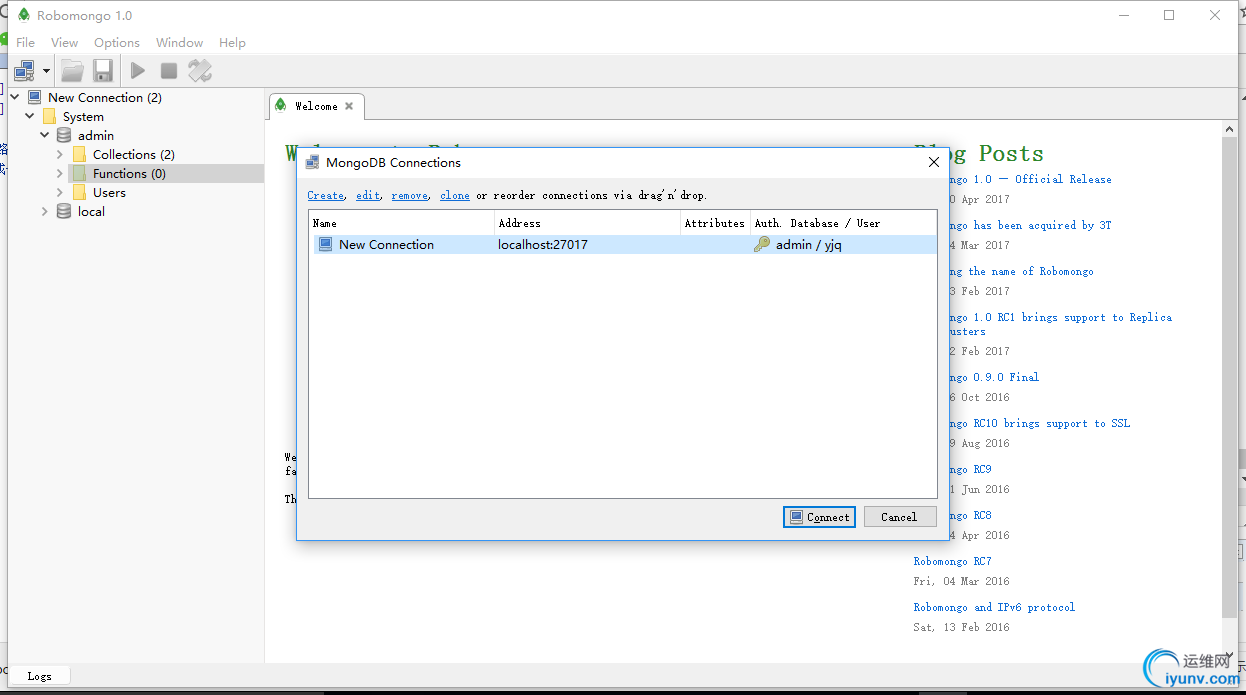The height and width of the screenshot is (695, 1246).
Task: Click the Auth. Database / User column header
Action: [x=843, y=223]
